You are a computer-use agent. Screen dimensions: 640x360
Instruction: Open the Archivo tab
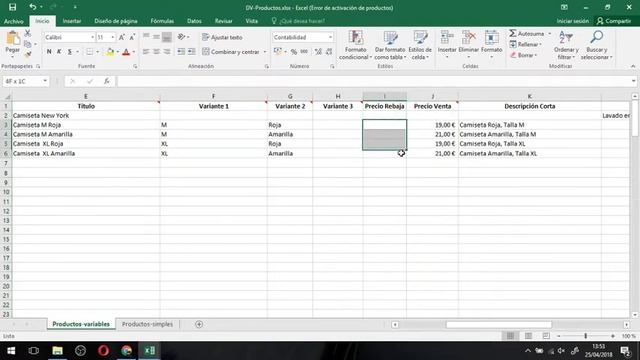click(x=14, y=21)
